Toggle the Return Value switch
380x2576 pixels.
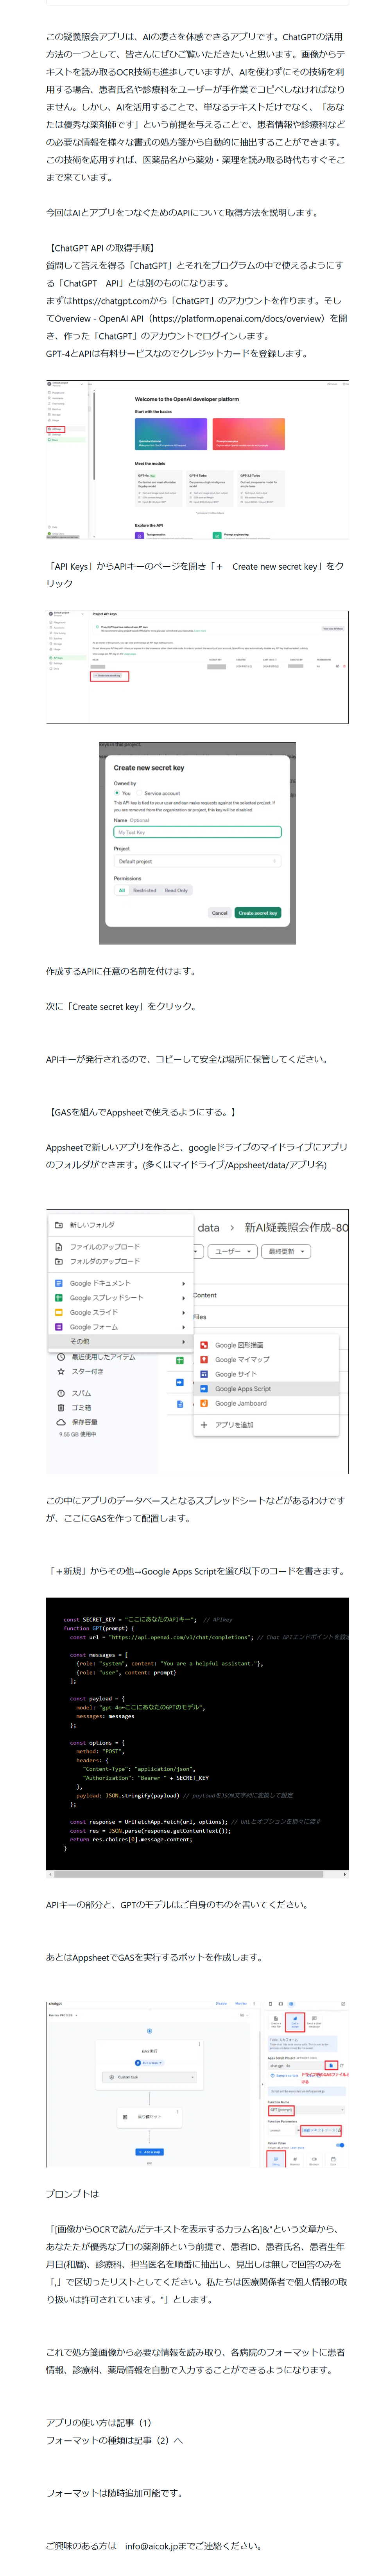(x=340, y=2144)
